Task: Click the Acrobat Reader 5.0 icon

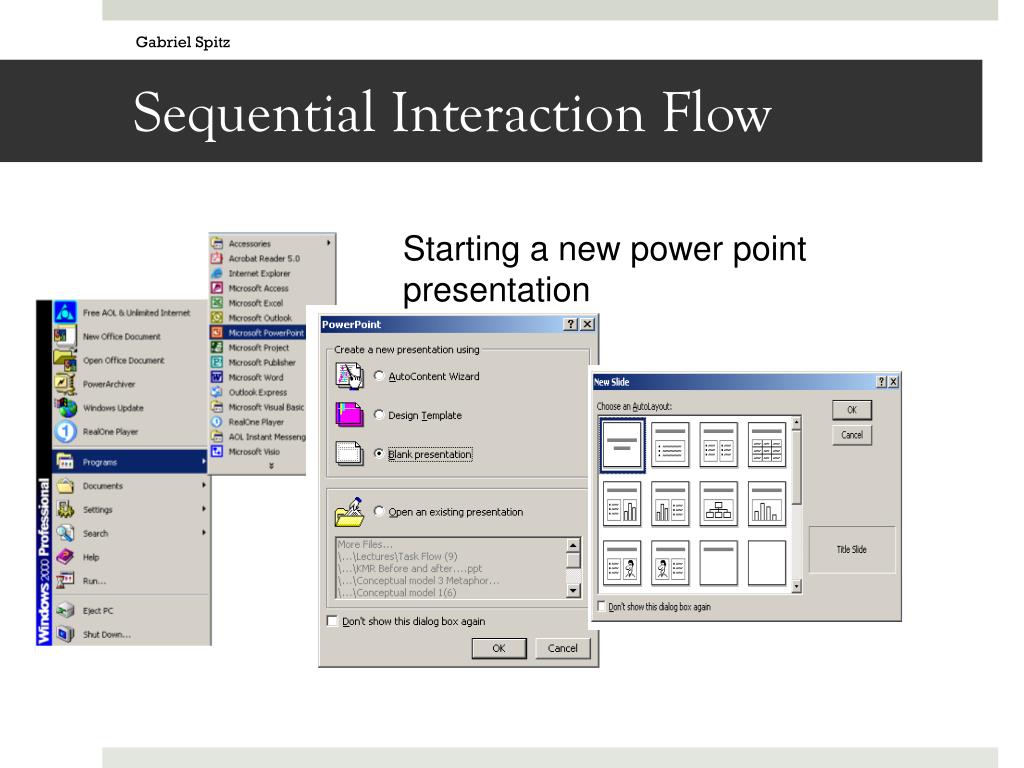Action: pyautogui.click(x=217, y=258)
